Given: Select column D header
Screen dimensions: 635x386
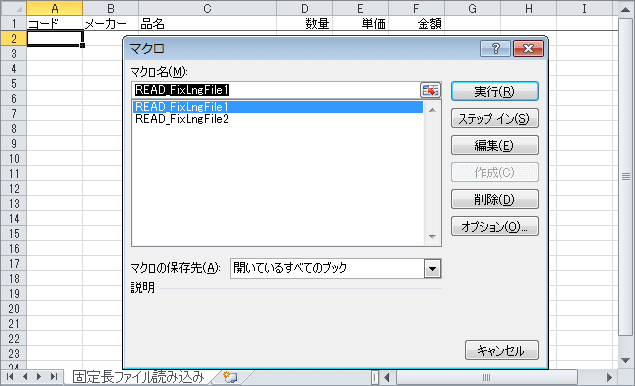Looking at the screenshot, I should (x=305, y=8).
